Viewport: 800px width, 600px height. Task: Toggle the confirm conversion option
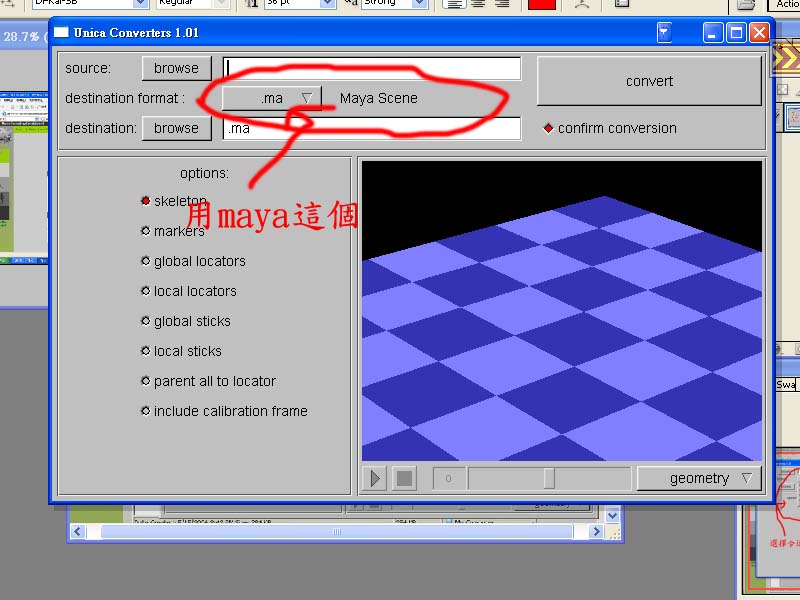(610, 128)
